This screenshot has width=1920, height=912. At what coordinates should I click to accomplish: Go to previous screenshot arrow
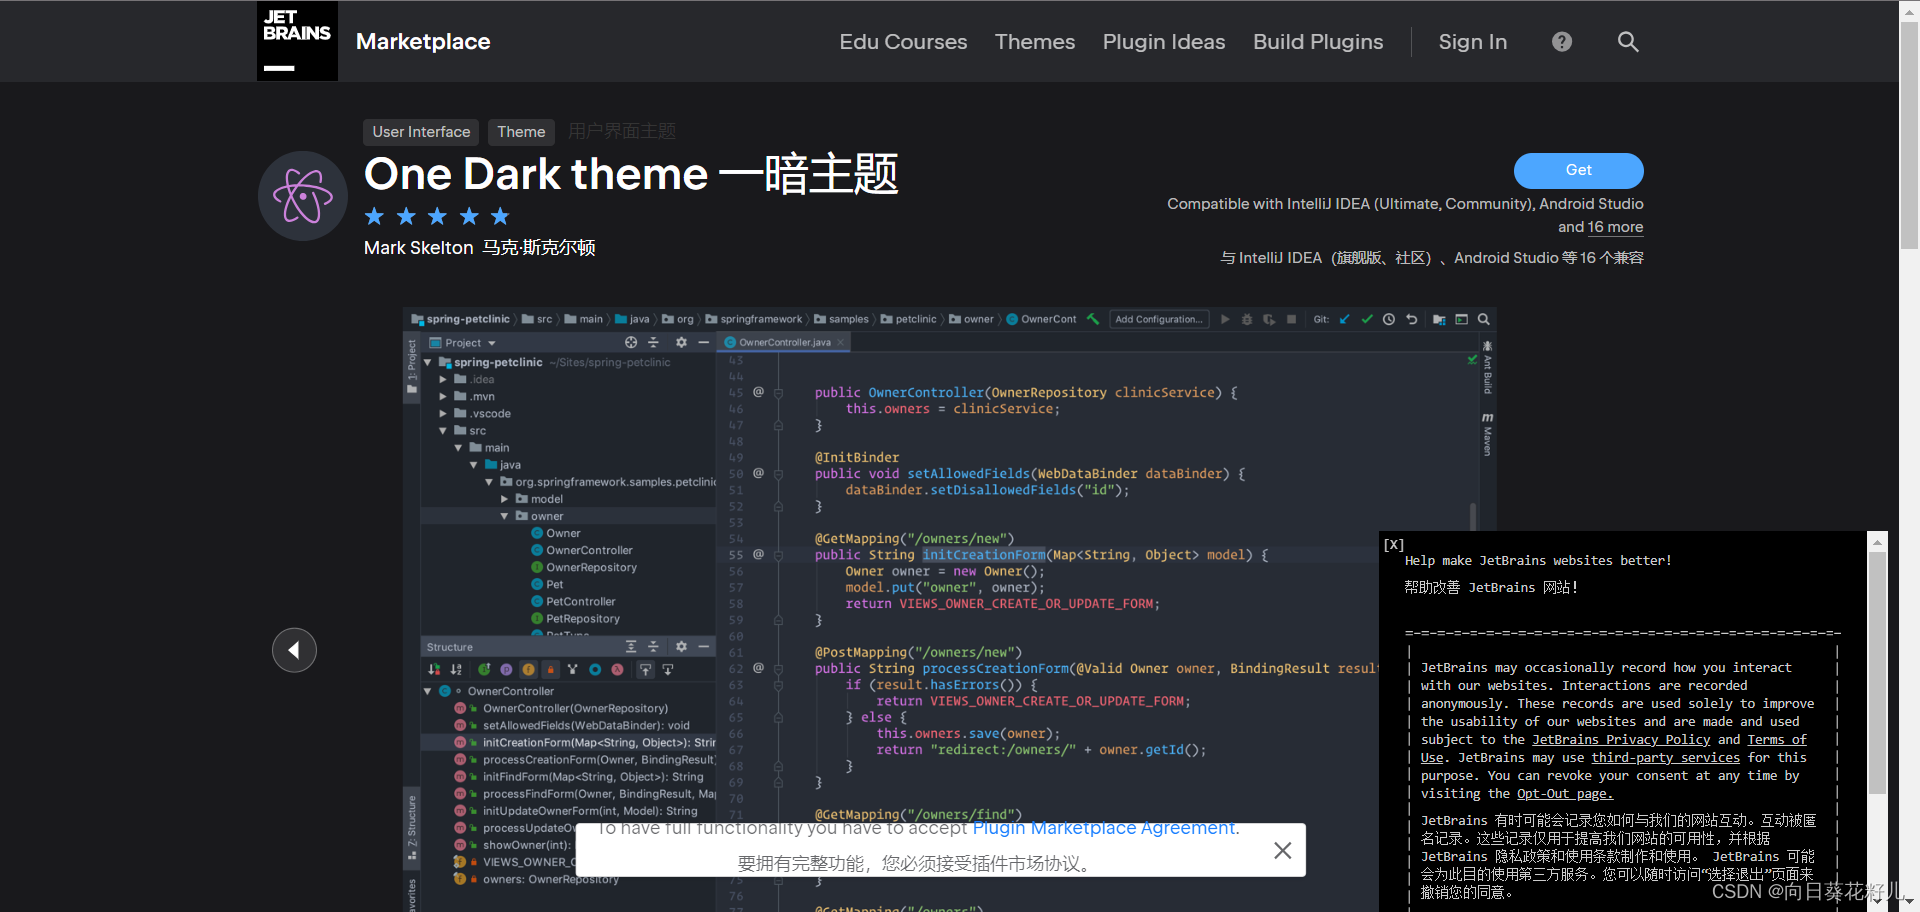click(294, 650)
